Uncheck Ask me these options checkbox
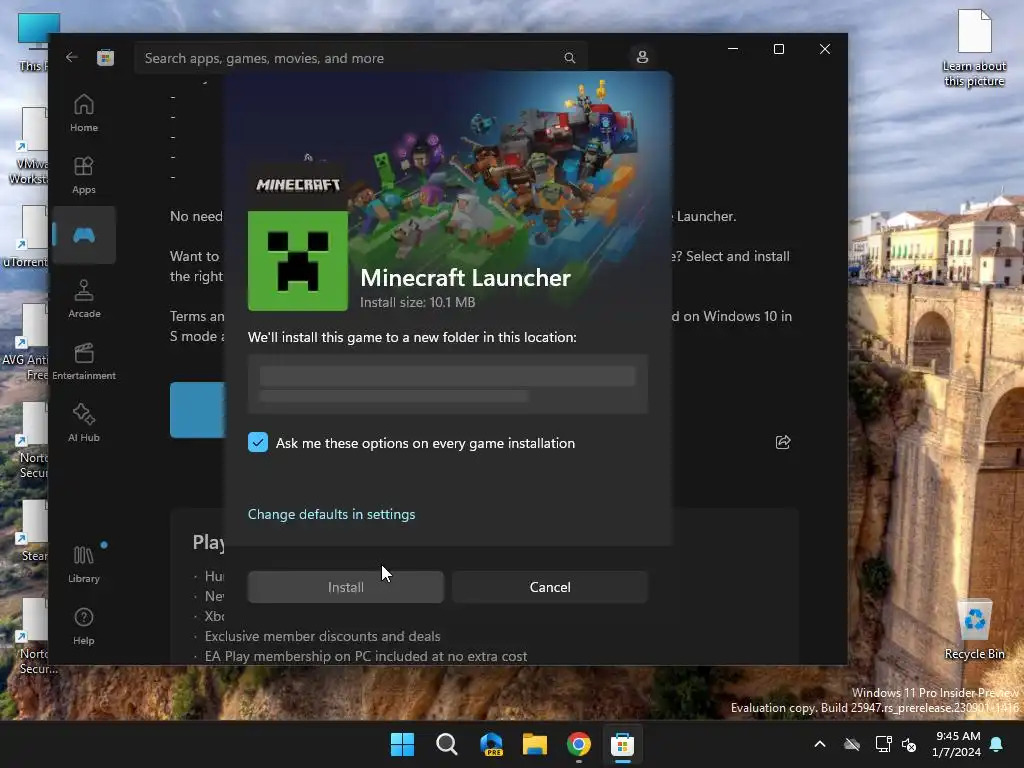Screen dimensions: 1024x768 258,442
